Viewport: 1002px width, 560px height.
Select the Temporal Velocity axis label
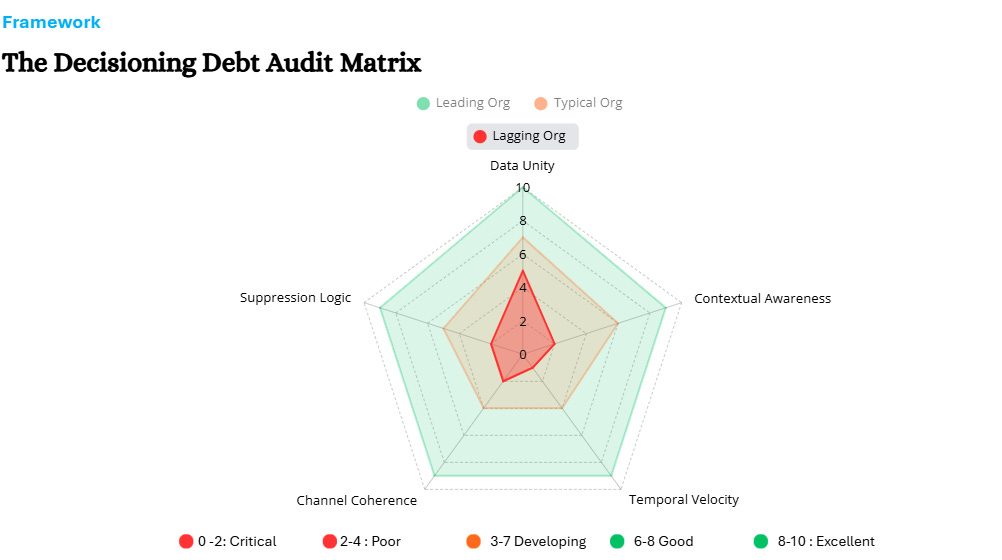coord(684,499)
